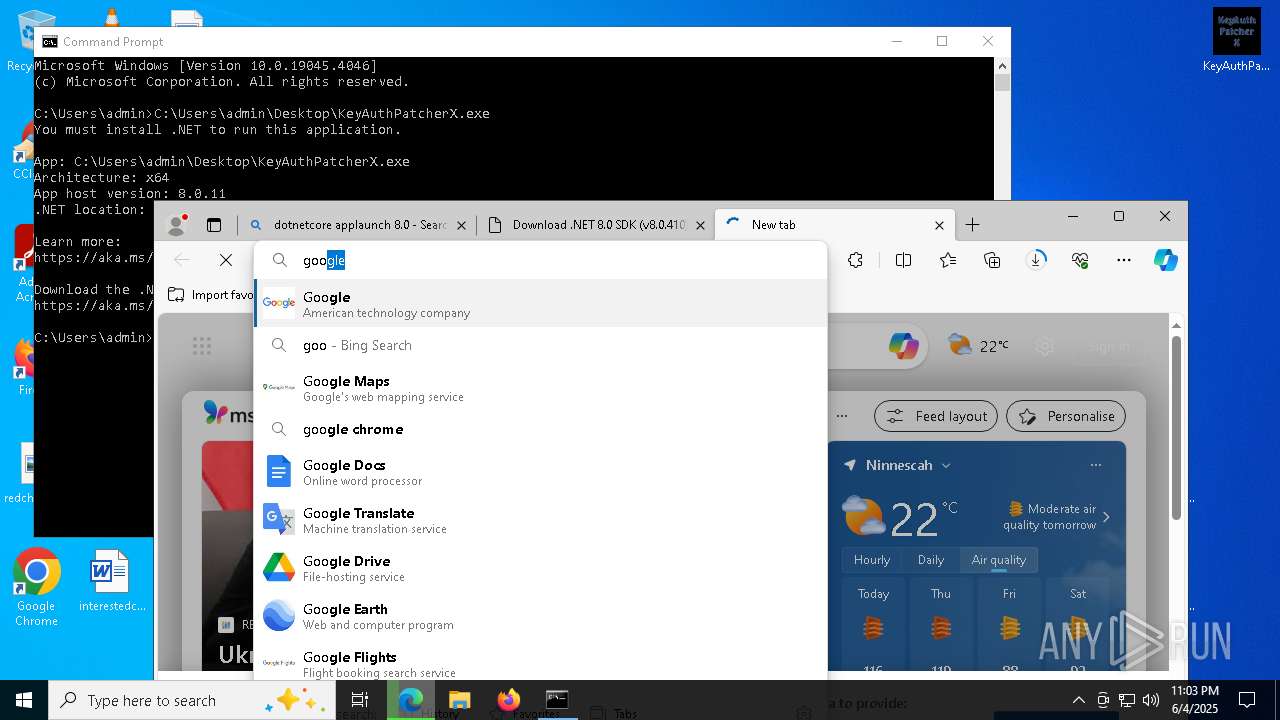This screenshot has height=720, width=1280.
Task: Click the taskbar search box
Action: point(192,700)
